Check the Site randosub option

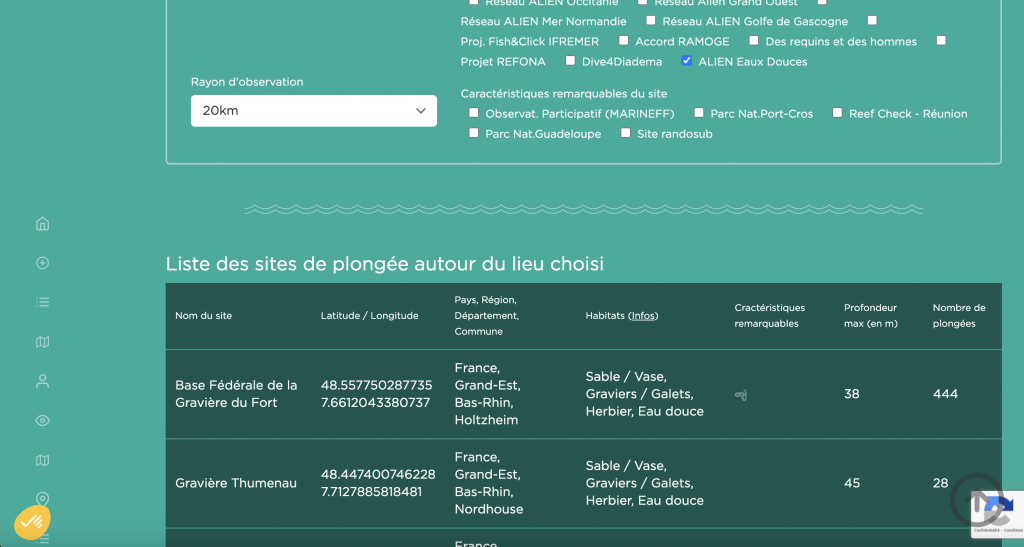tap(626, 133)
